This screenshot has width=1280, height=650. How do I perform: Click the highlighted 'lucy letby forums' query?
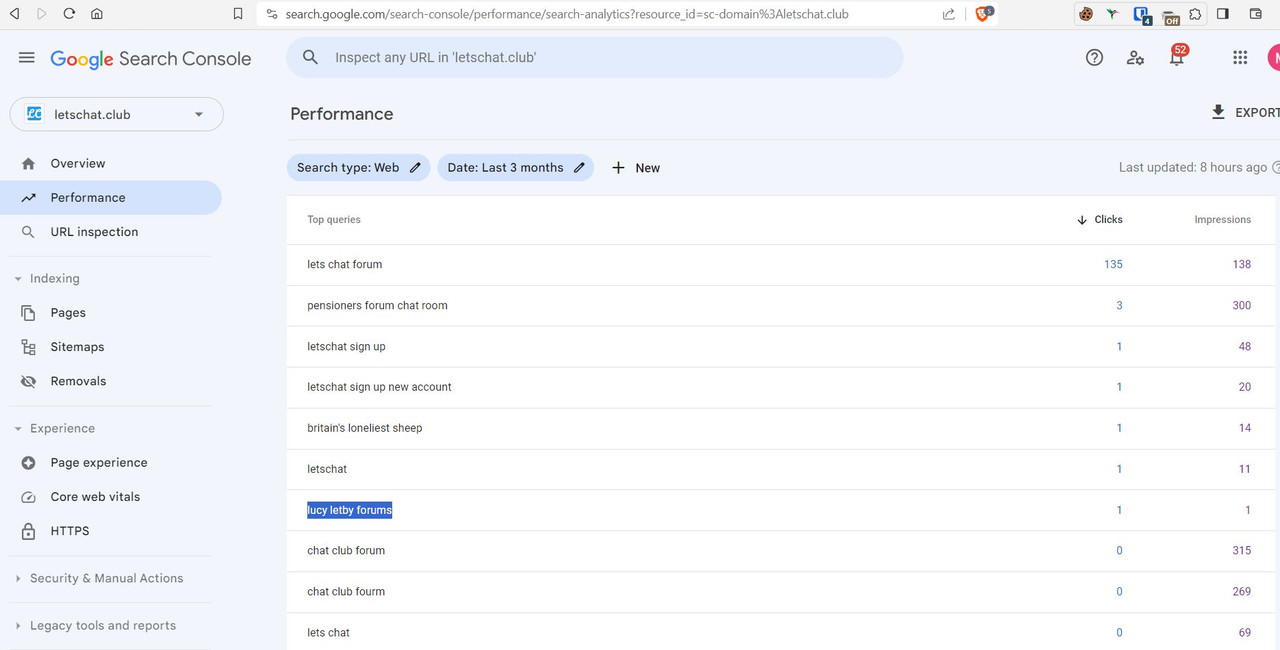click(x=349, y=510)
